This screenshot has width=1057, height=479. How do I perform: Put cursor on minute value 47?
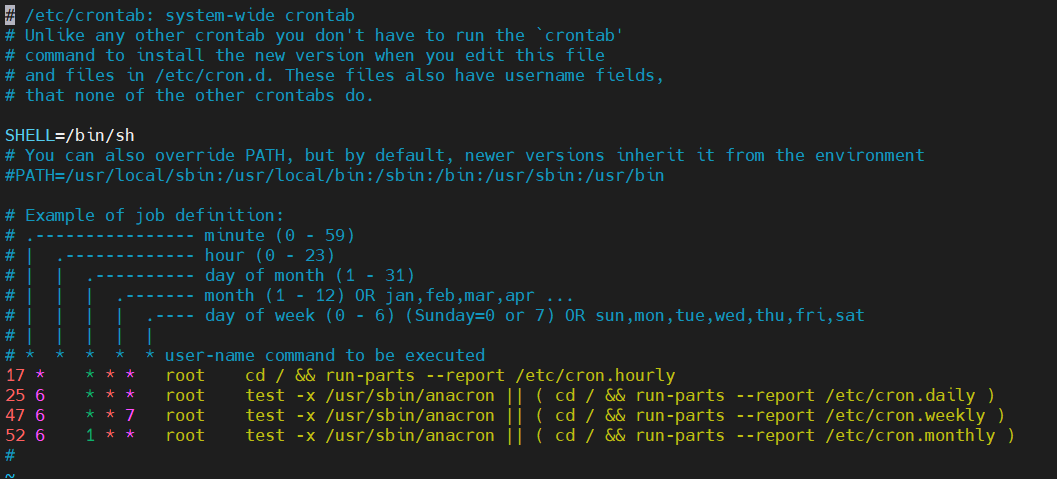(15, 416)
